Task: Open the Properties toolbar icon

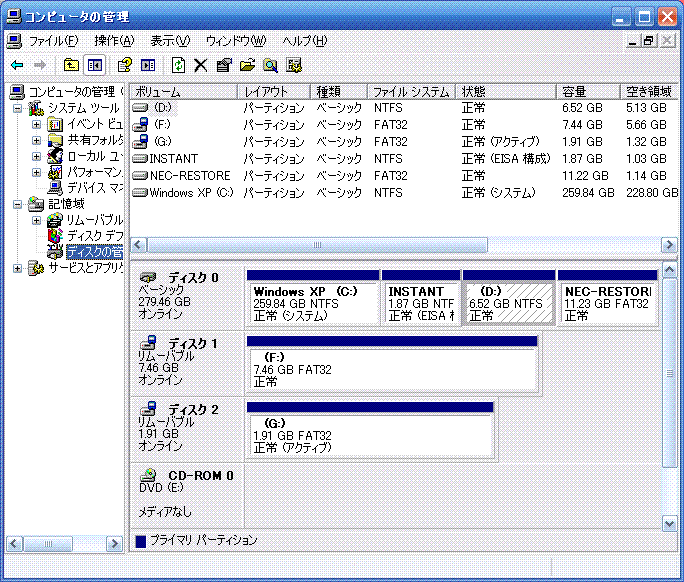Action: pyautogui.click(x=224, y=65)
